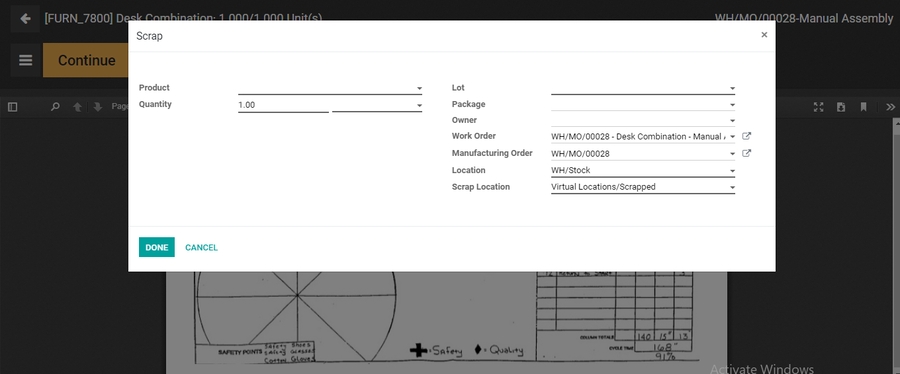Click the PDF bookmark icon
The height and width of the screenshot is (374, 900).
point(863,107)
